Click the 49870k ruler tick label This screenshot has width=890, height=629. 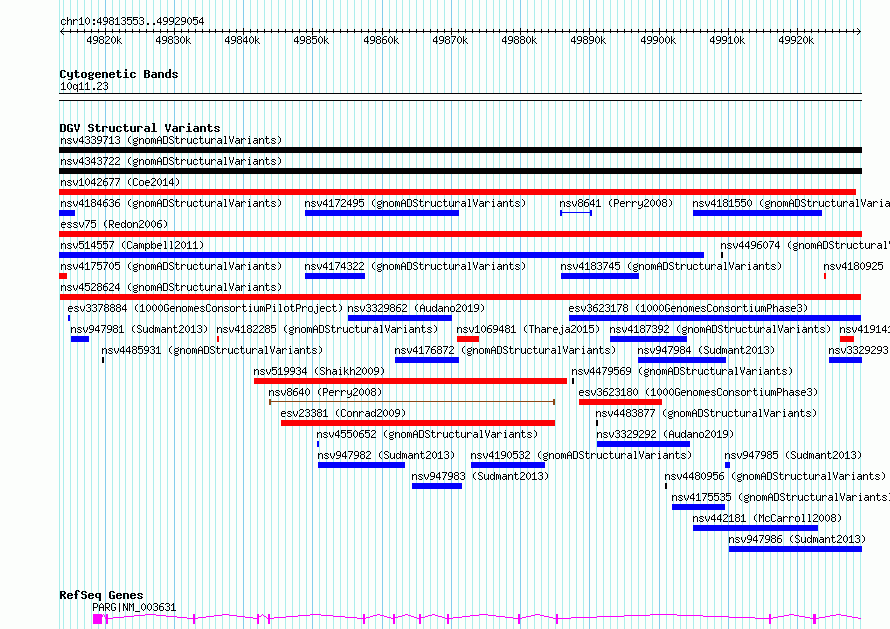450,40
